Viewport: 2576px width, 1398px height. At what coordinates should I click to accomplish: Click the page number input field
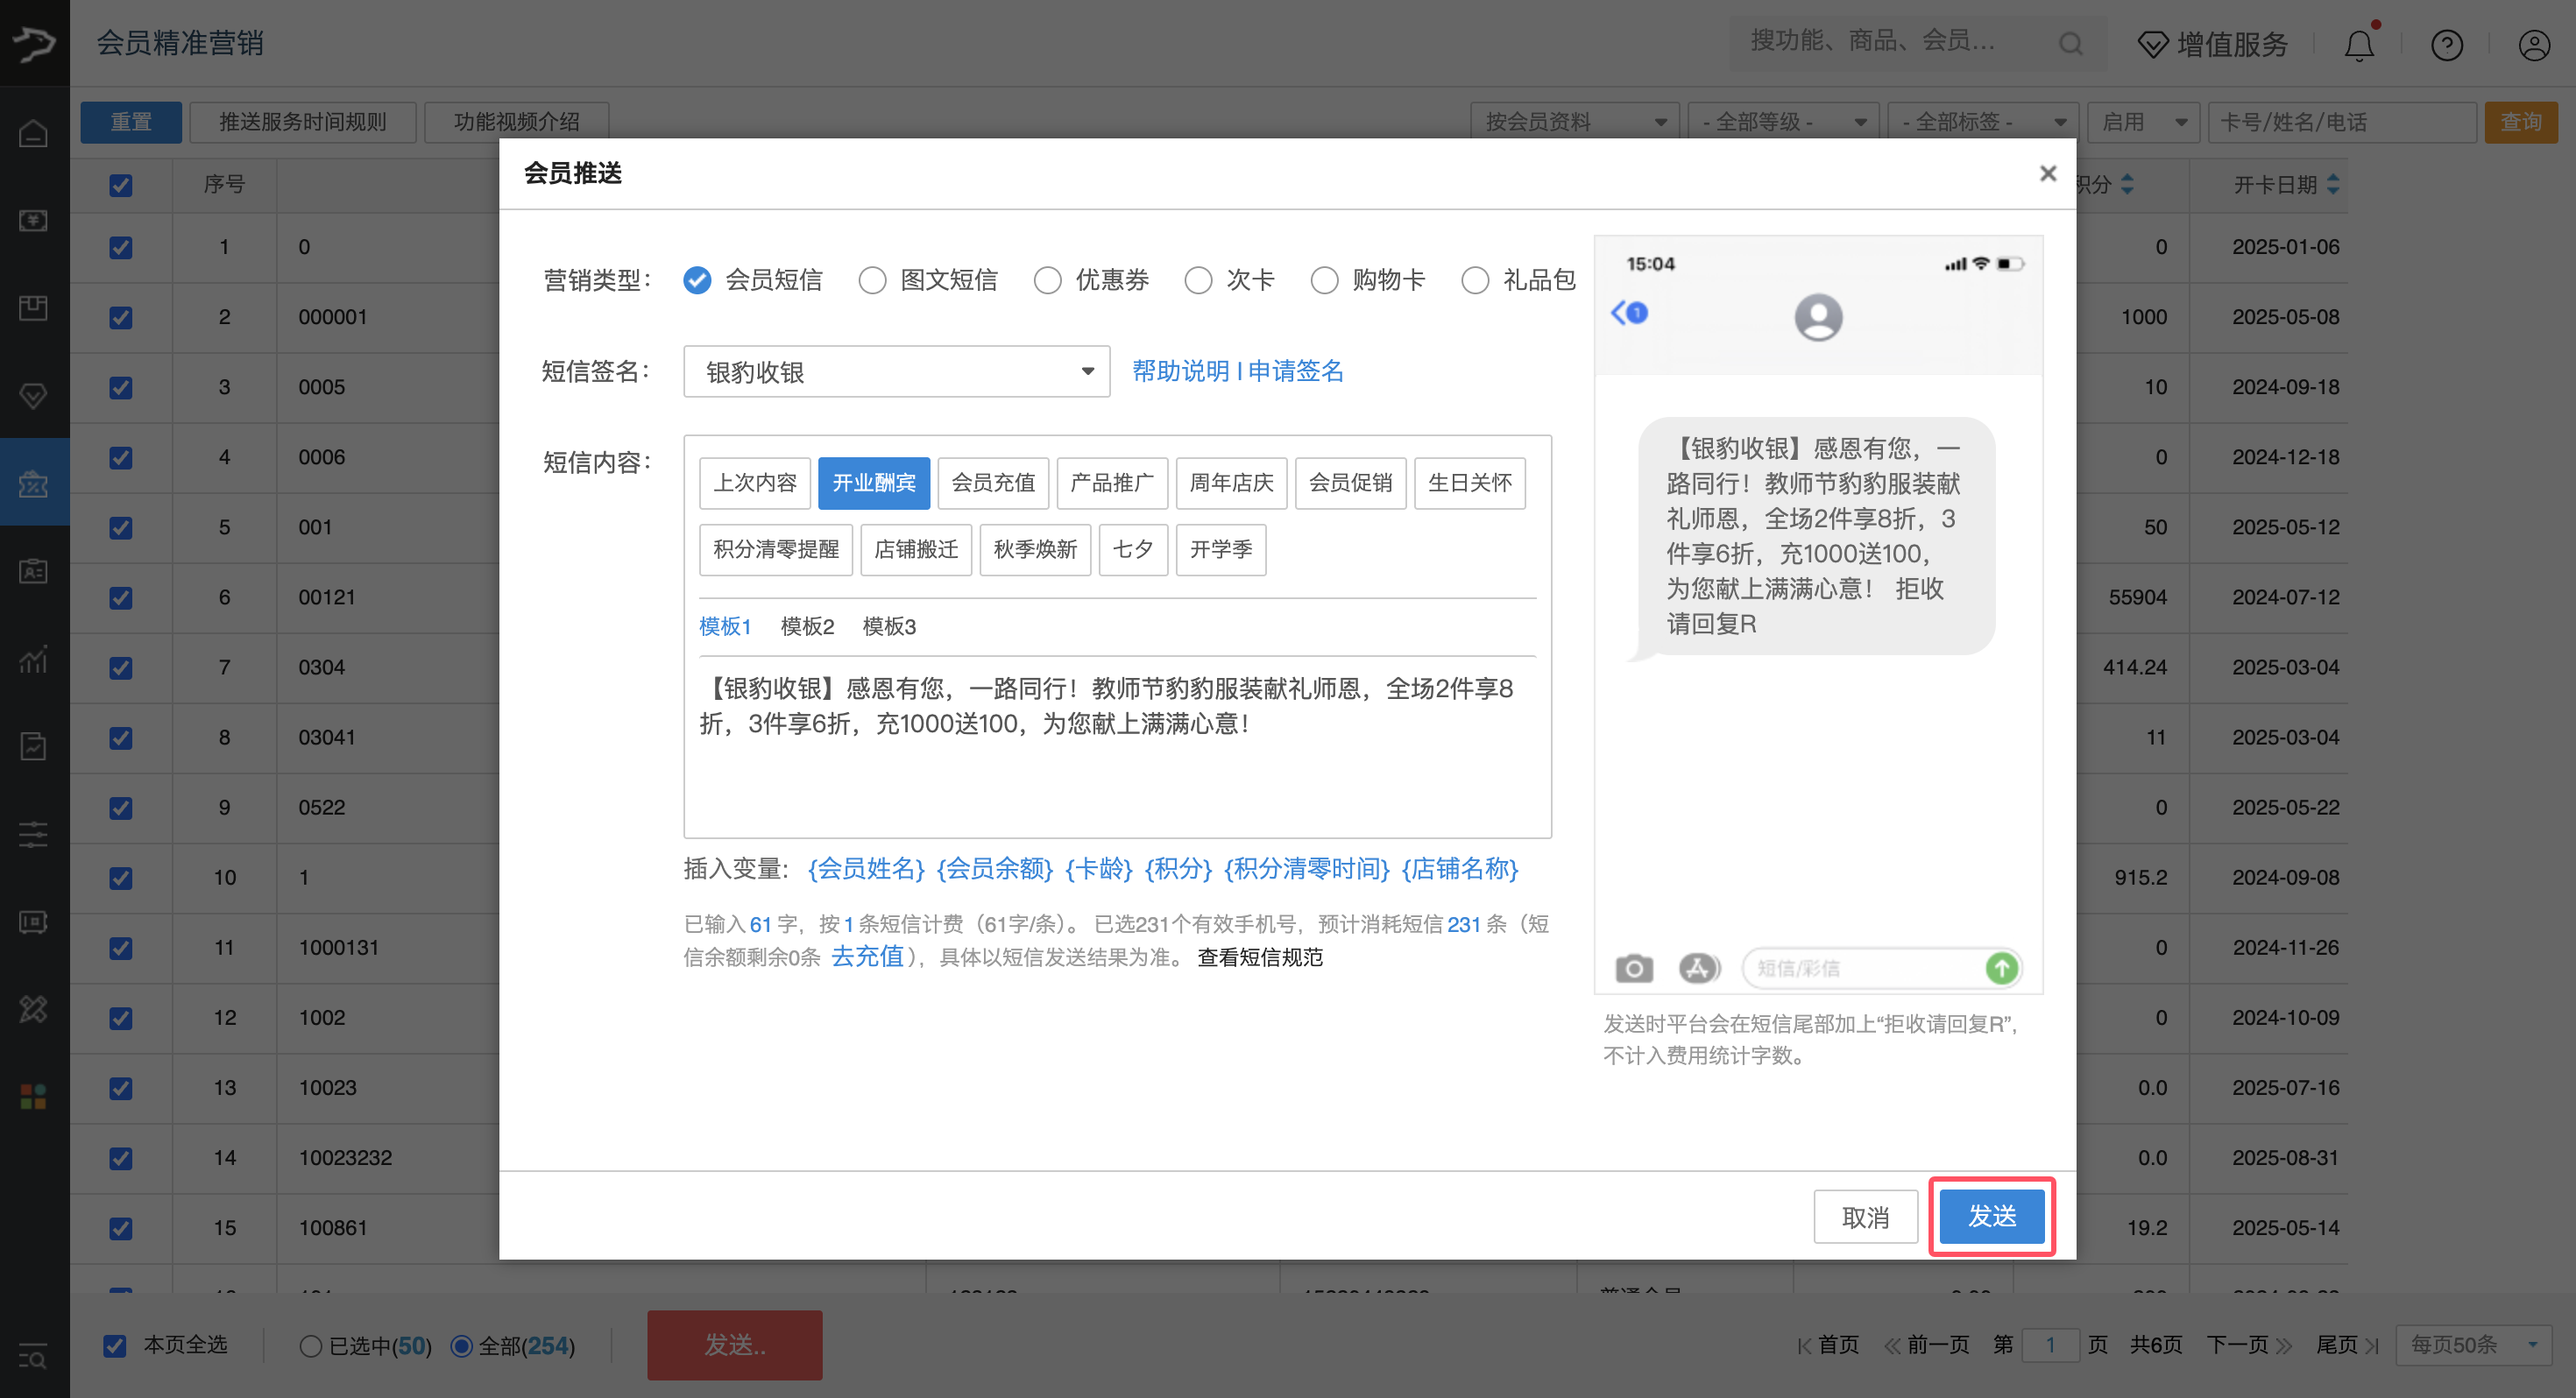[x=2050, y=1345]
